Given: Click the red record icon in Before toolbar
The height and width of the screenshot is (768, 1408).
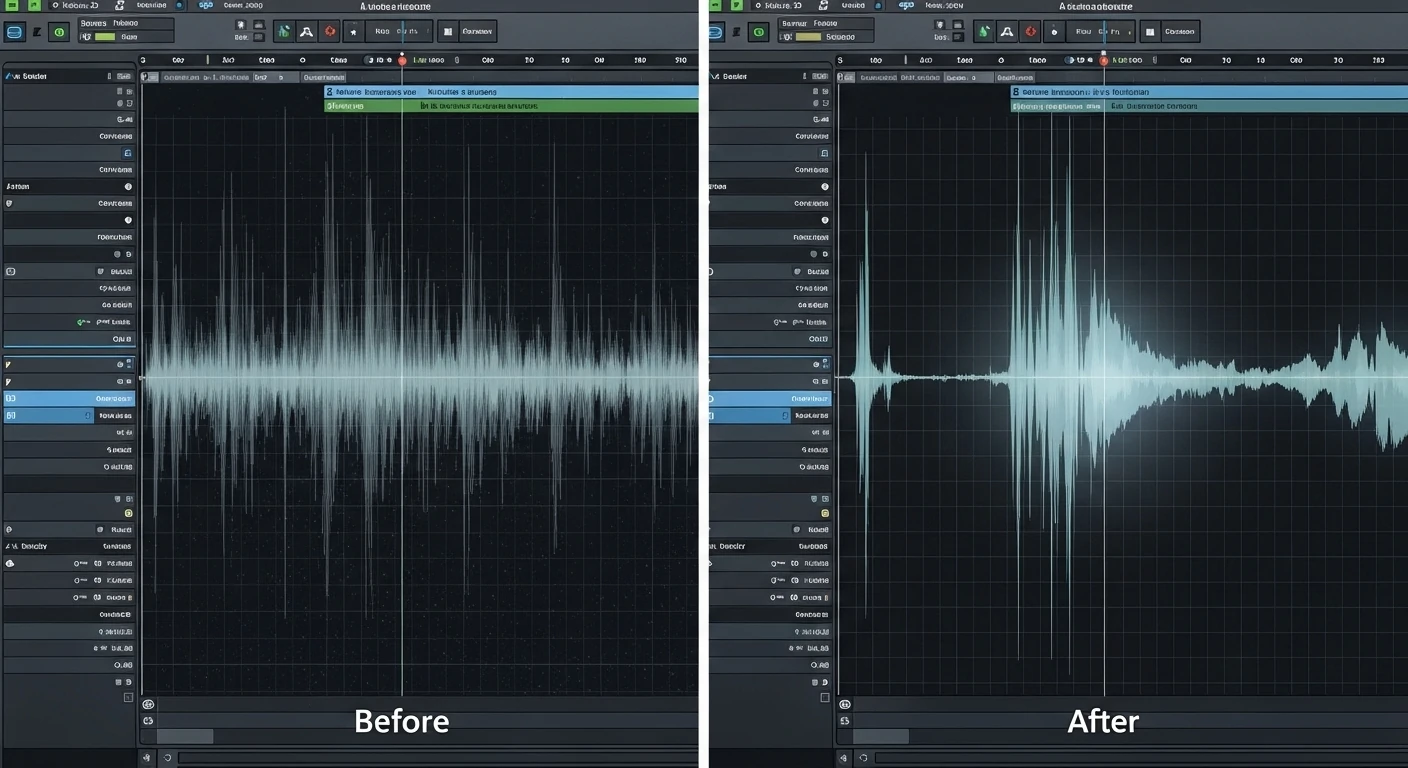Looking at the screenshot, I should tap(329, 32).
